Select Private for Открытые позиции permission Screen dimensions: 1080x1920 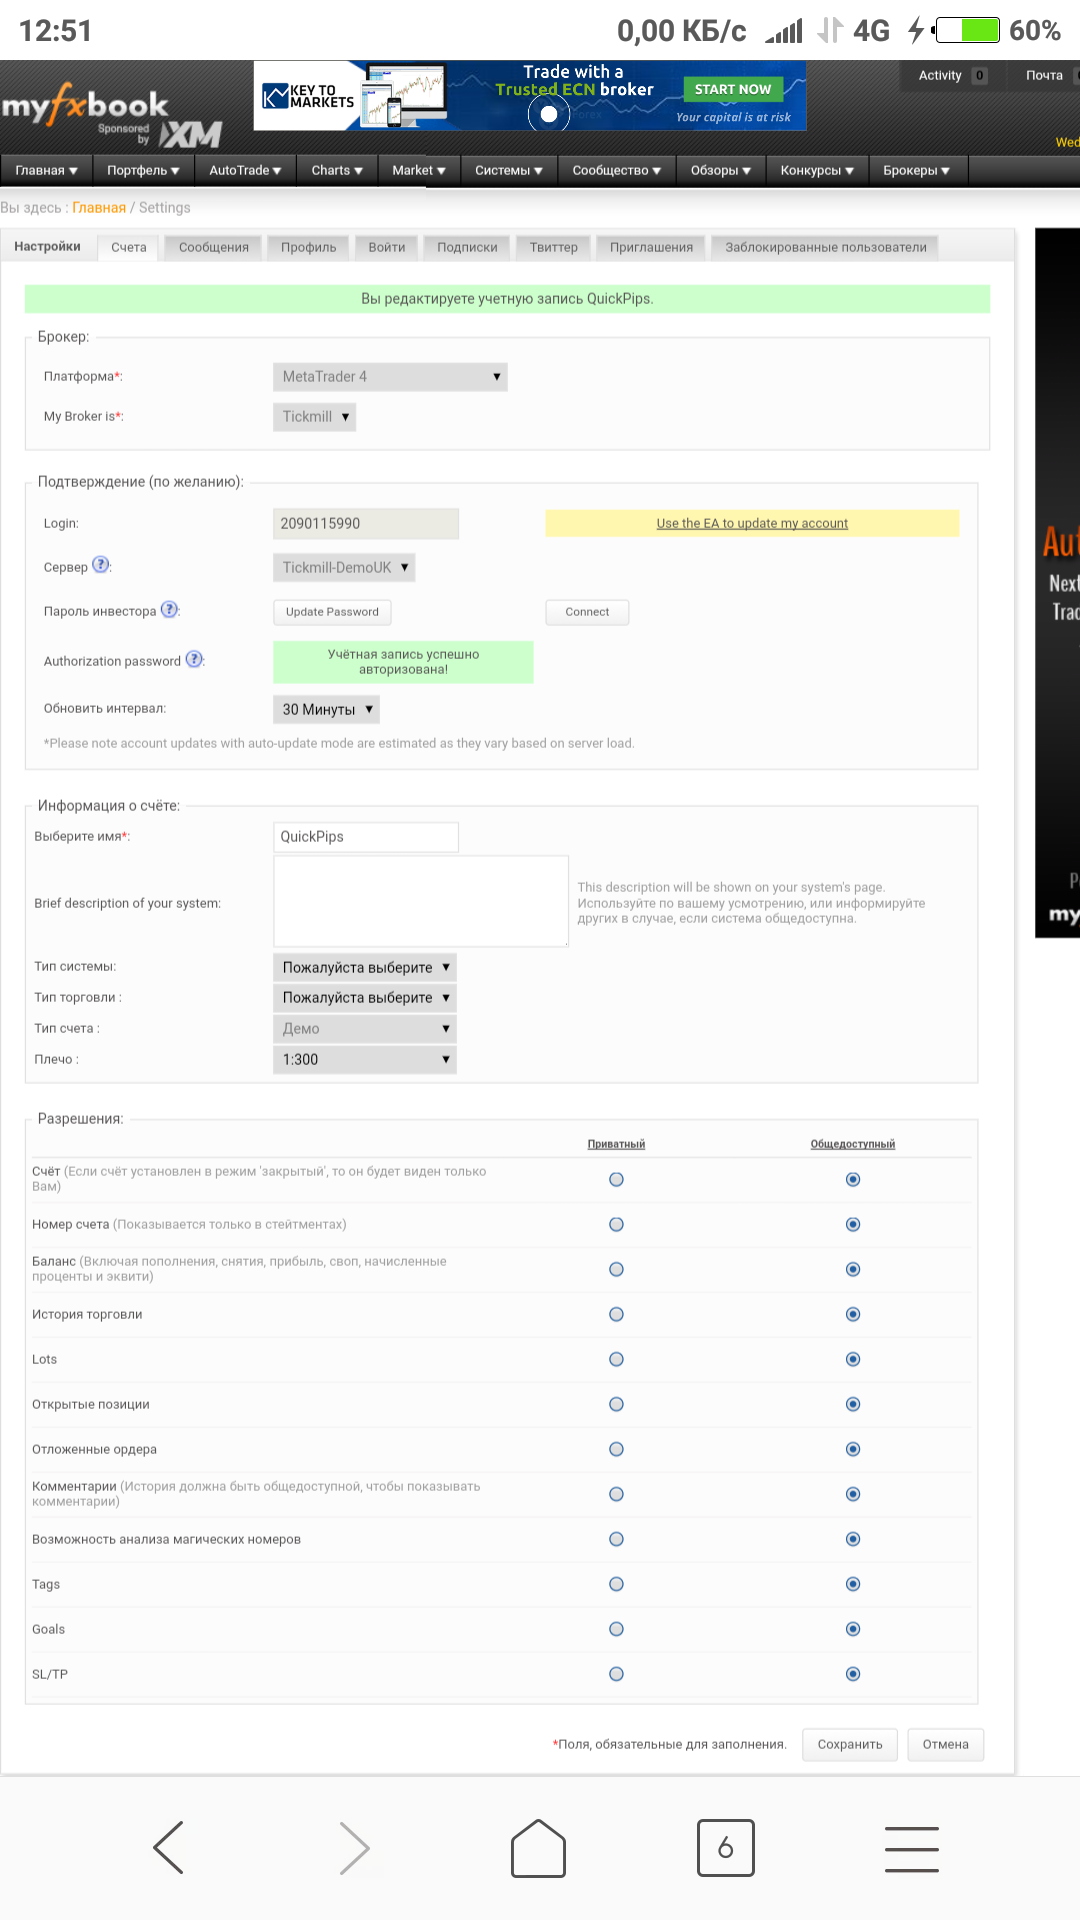tap(616, 1404)
